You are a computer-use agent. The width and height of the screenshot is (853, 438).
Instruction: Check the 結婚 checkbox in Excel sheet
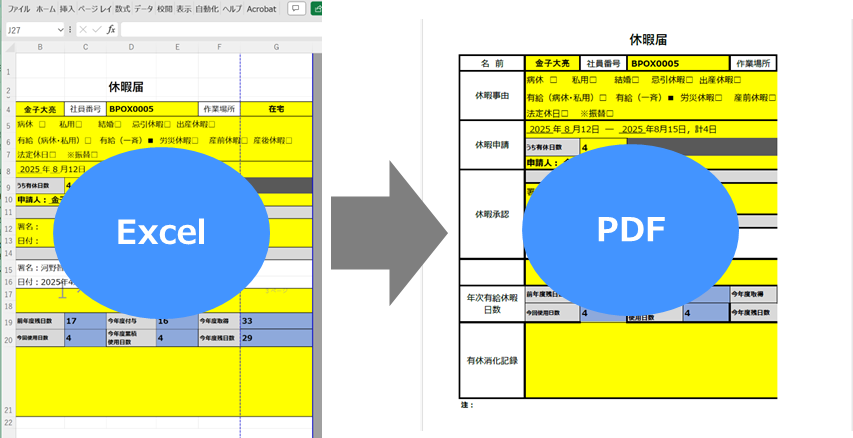click(x=117, y=125)
